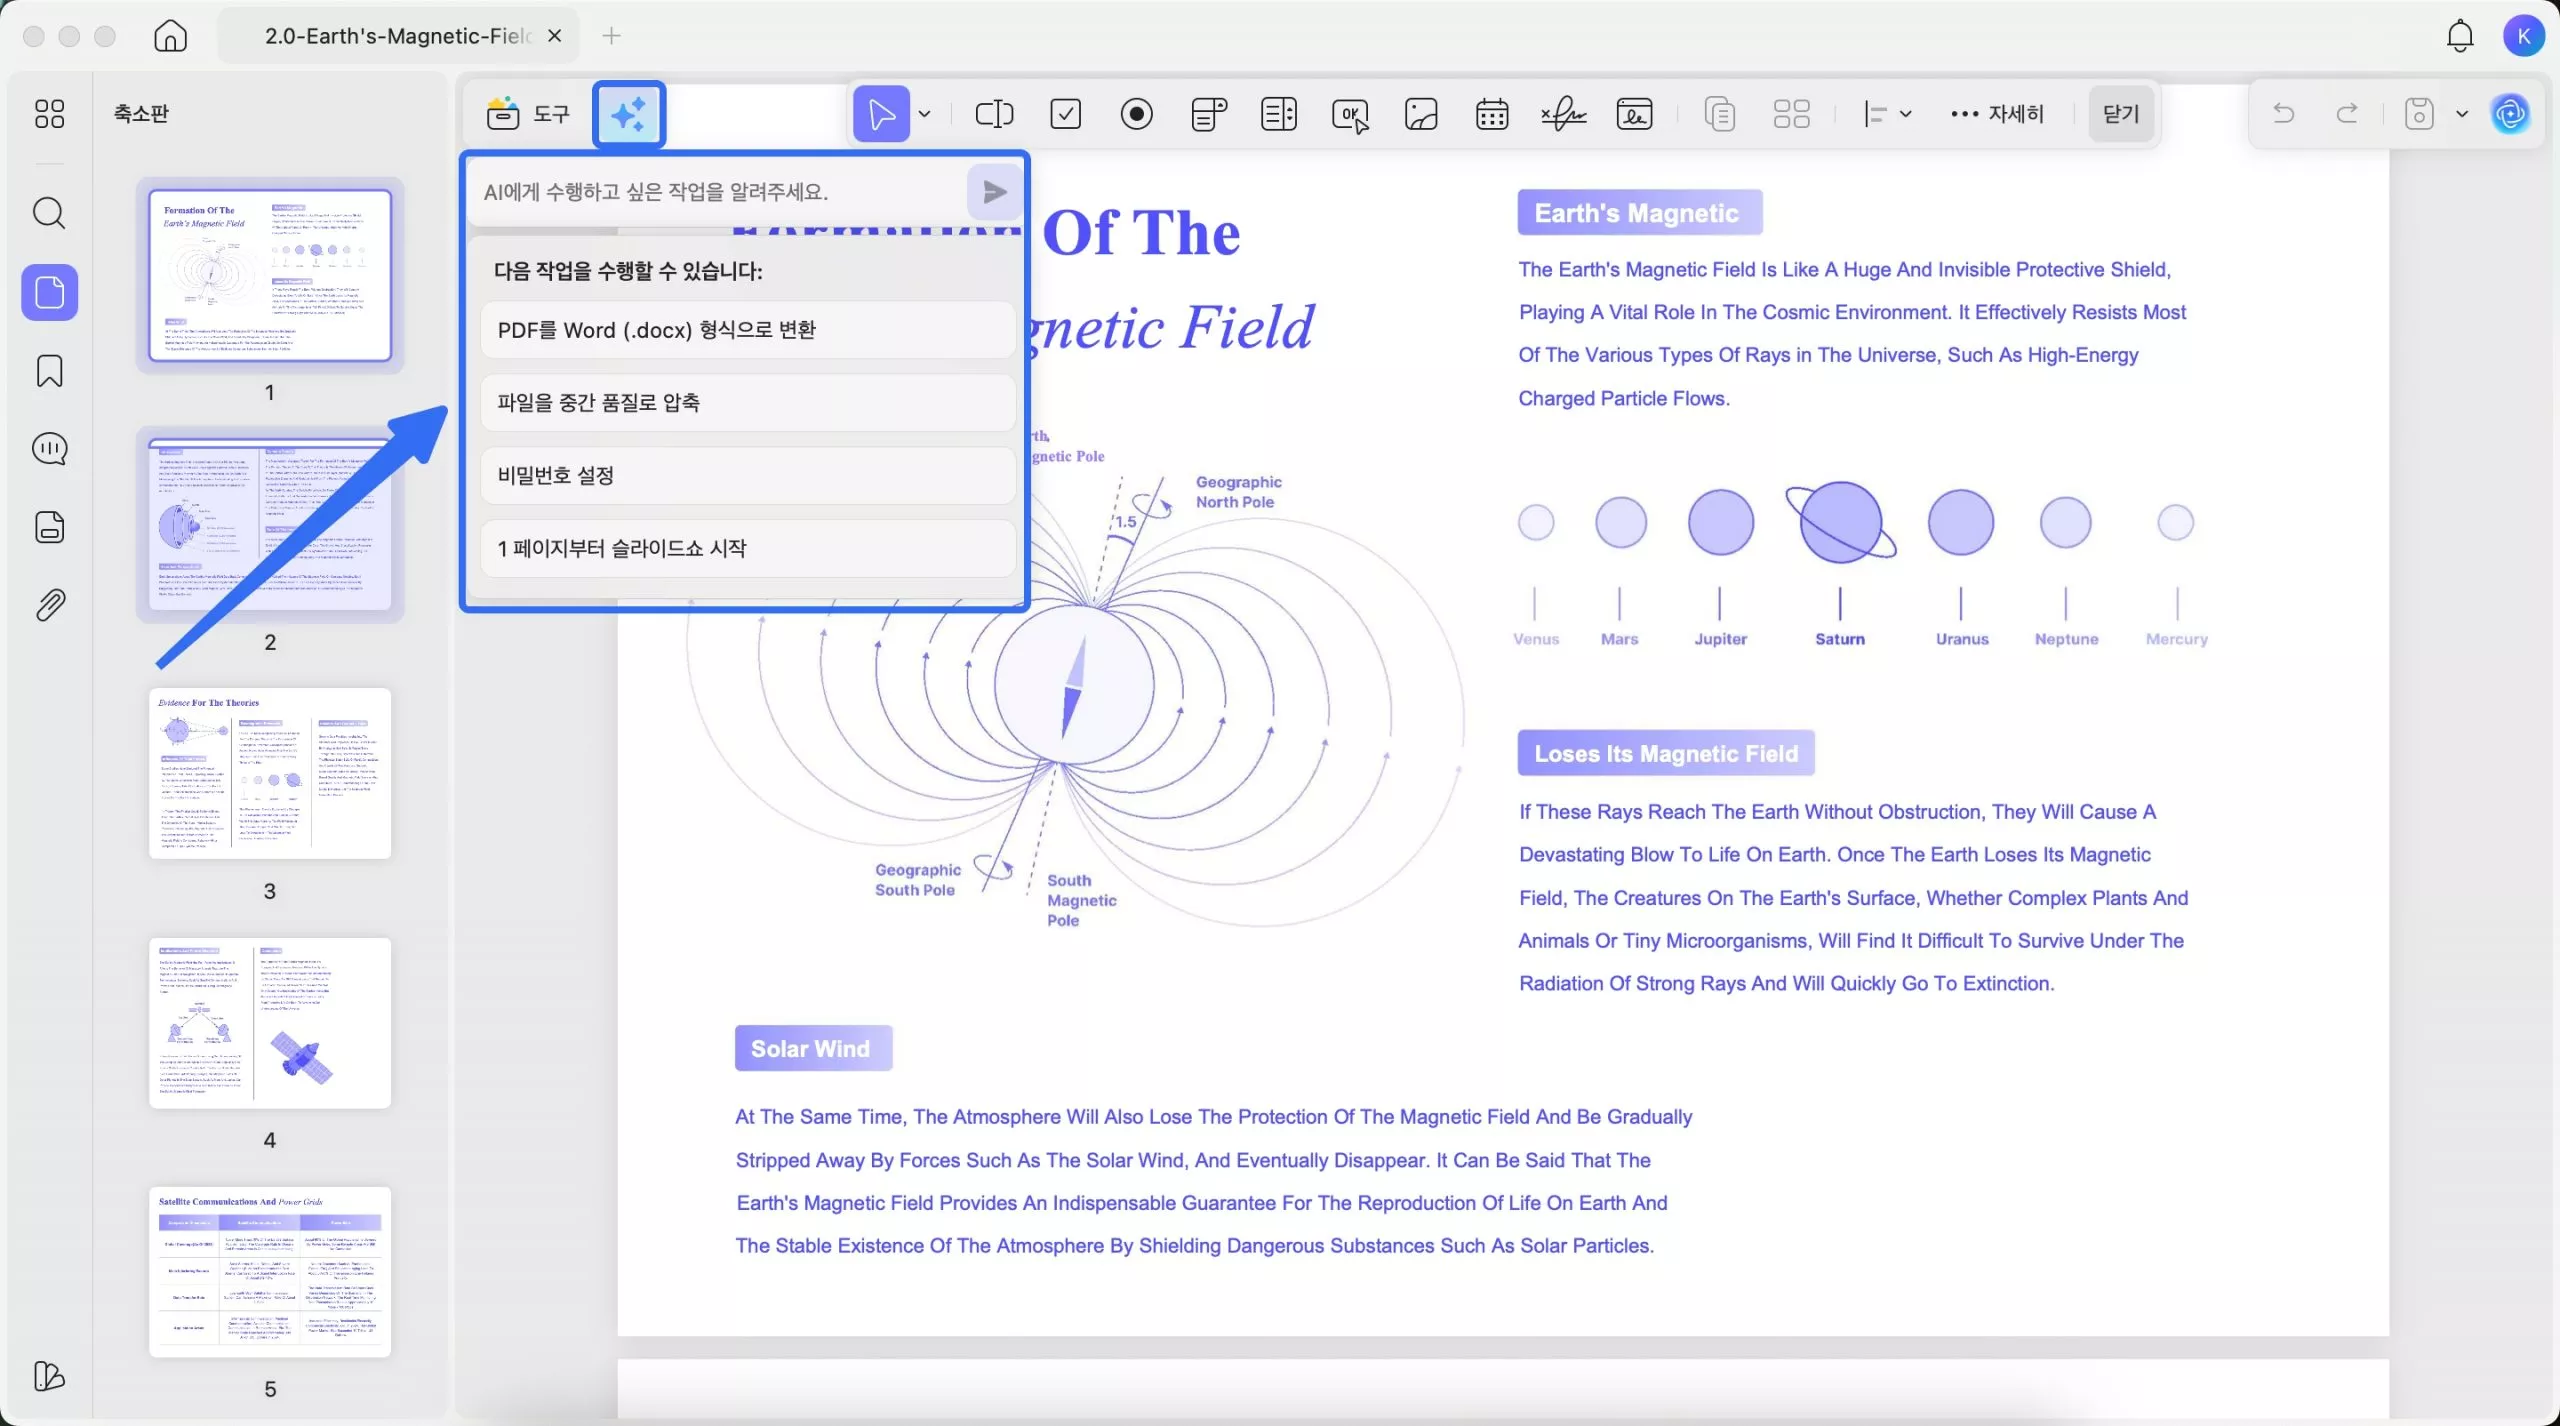Open page 3 thumbnail
The width and height of the screenshot is (2560, 1426).
pyautogui.click(x=270, y=773)
